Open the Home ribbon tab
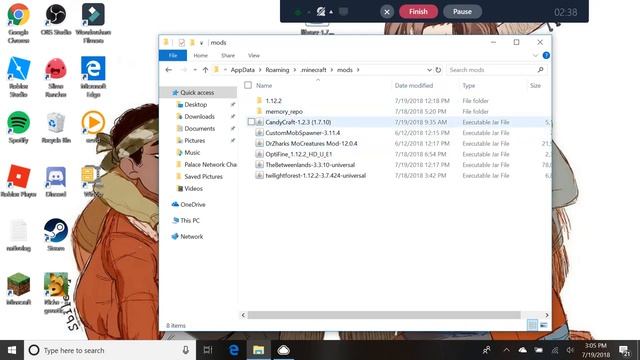640x360 pixels. pos(200,55)
